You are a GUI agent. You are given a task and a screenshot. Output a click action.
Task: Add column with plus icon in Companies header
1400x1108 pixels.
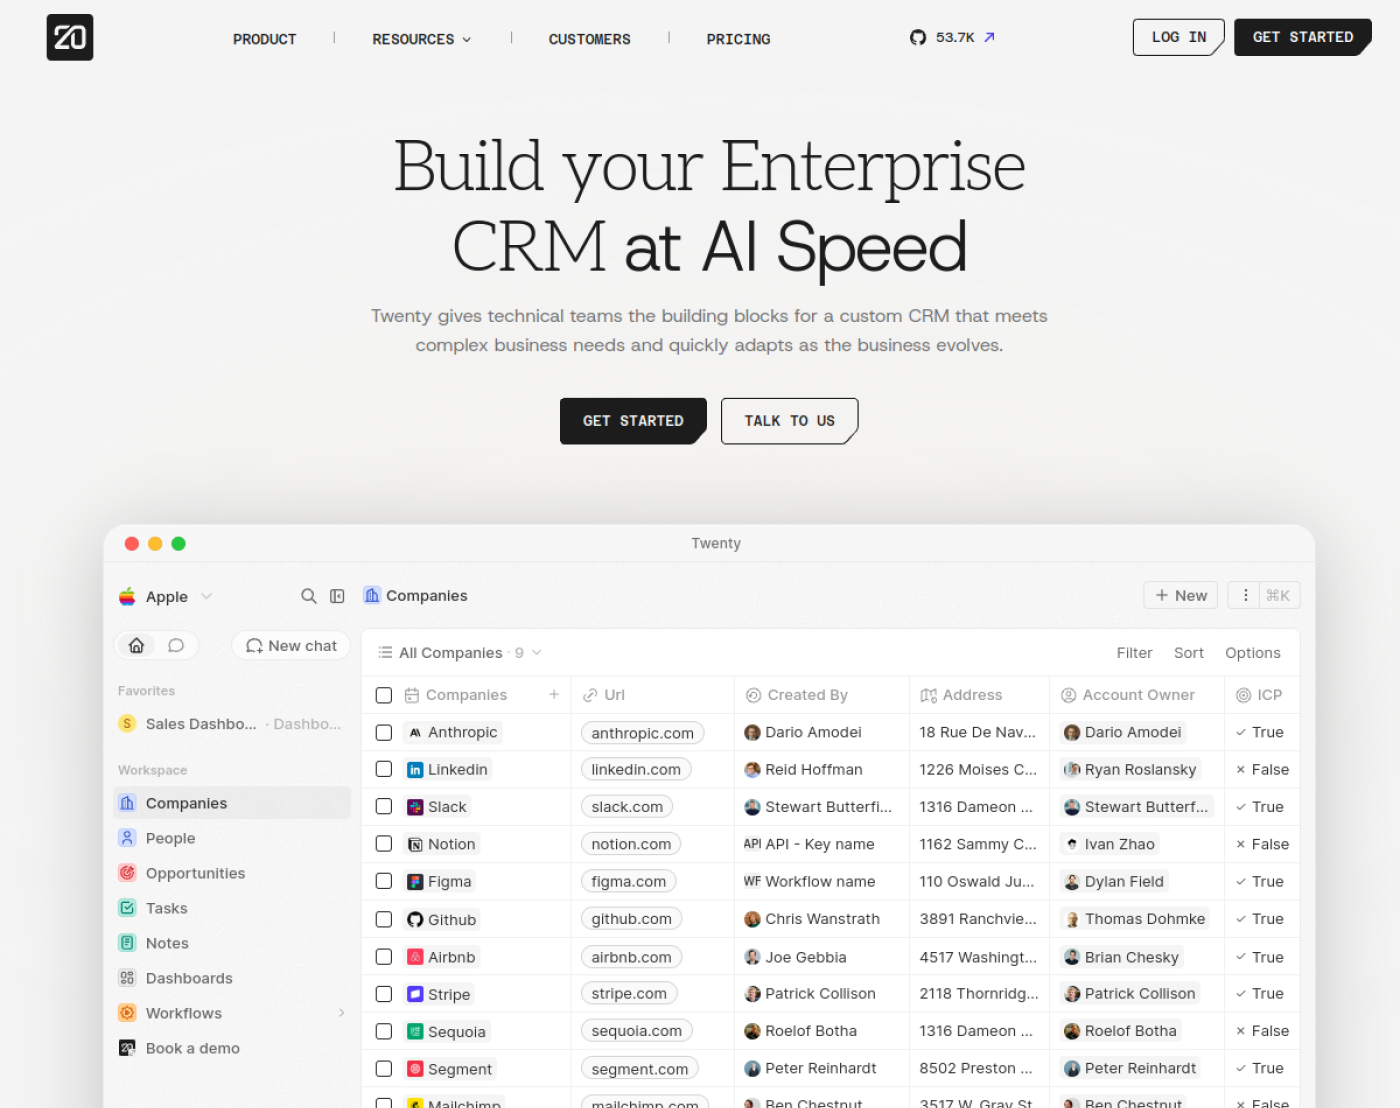coord(554,694)
